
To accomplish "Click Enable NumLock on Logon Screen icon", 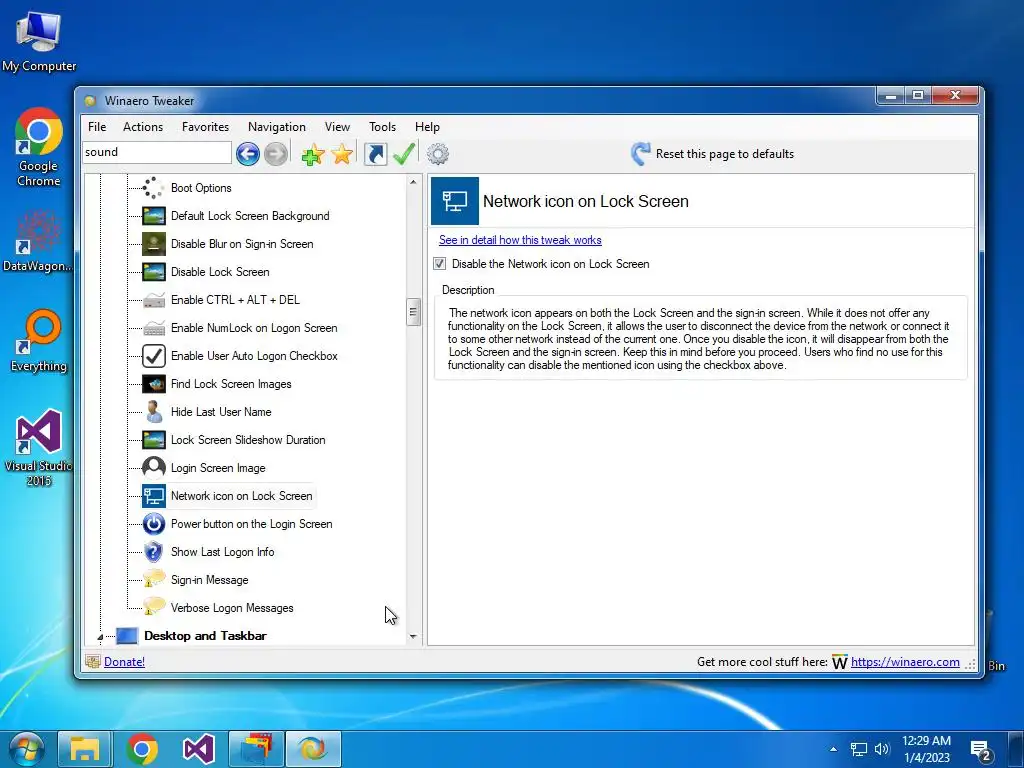I will [153, 328].
